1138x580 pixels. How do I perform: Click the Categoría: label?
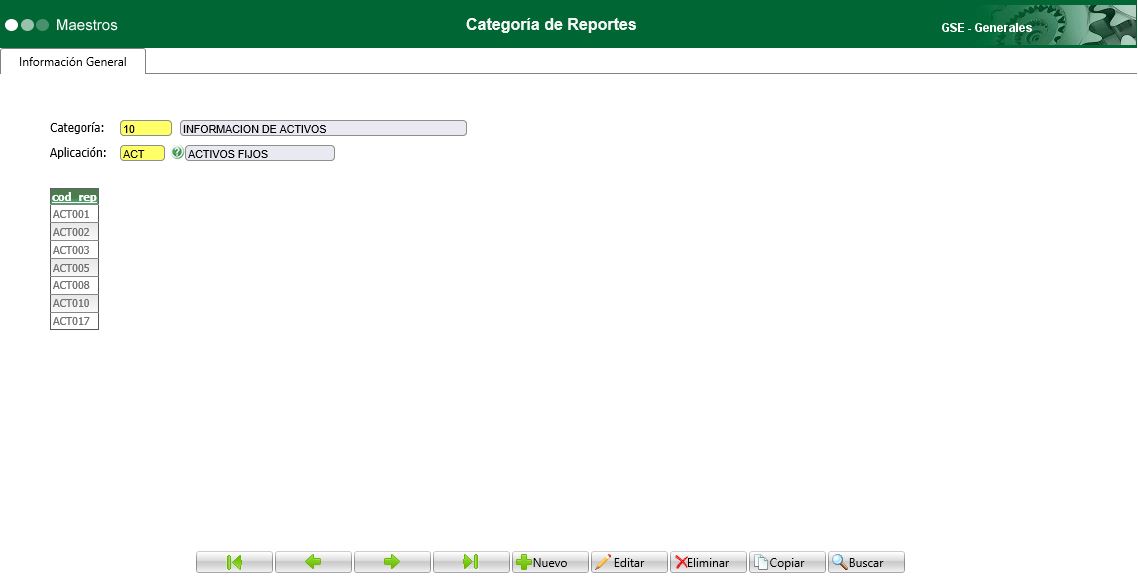[77, 128]
